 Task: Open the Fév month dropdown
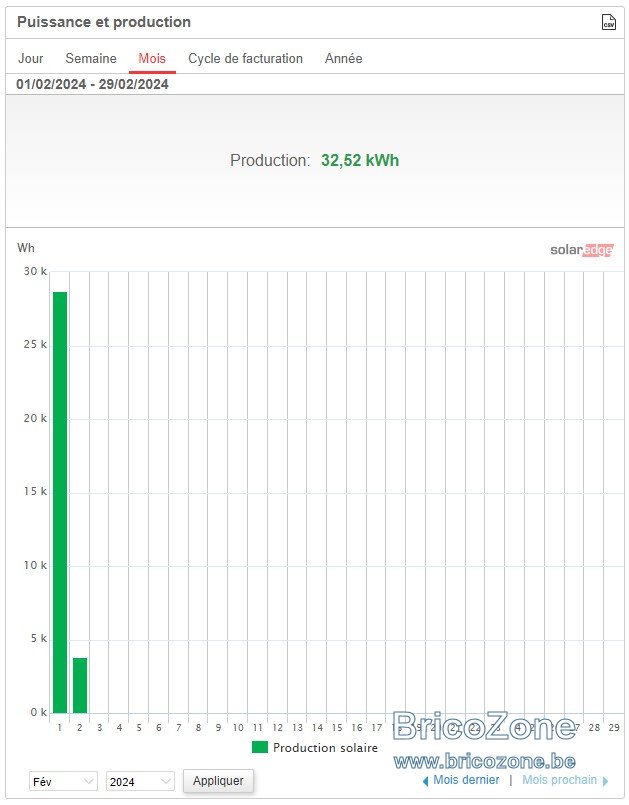pos(63,781)
